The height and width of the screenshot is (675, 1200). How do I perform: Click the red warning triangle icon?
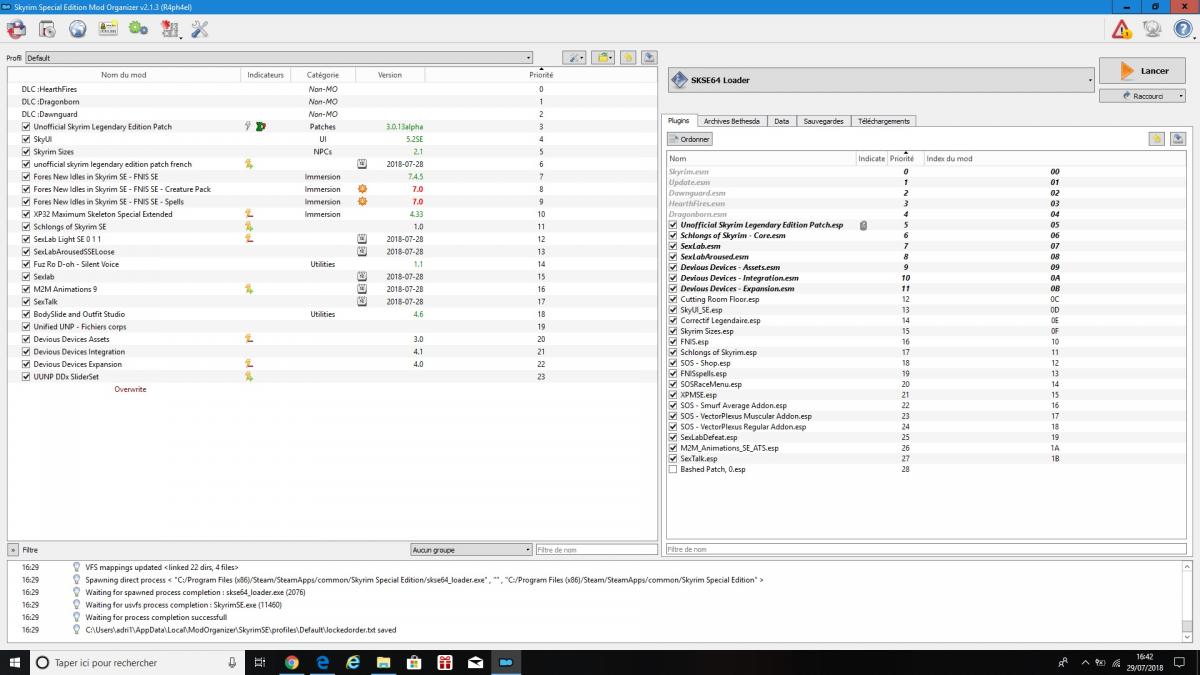point(1122,30)
